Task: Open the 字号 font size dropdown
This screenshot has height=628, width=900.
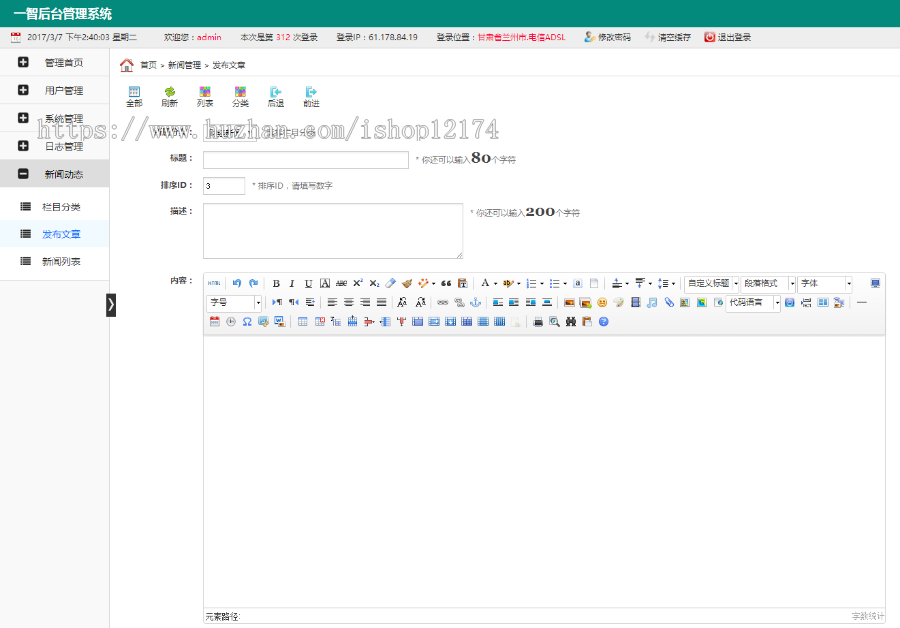Action: [231, 302]
